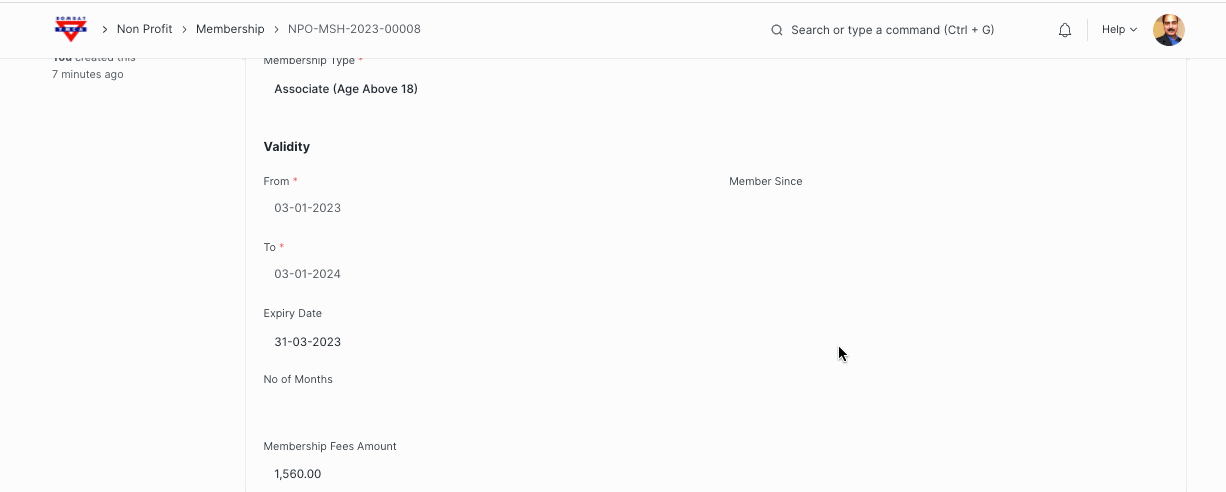Navigate to Membership breadcrumb
Screen dimensions: 1226x492
230,29
